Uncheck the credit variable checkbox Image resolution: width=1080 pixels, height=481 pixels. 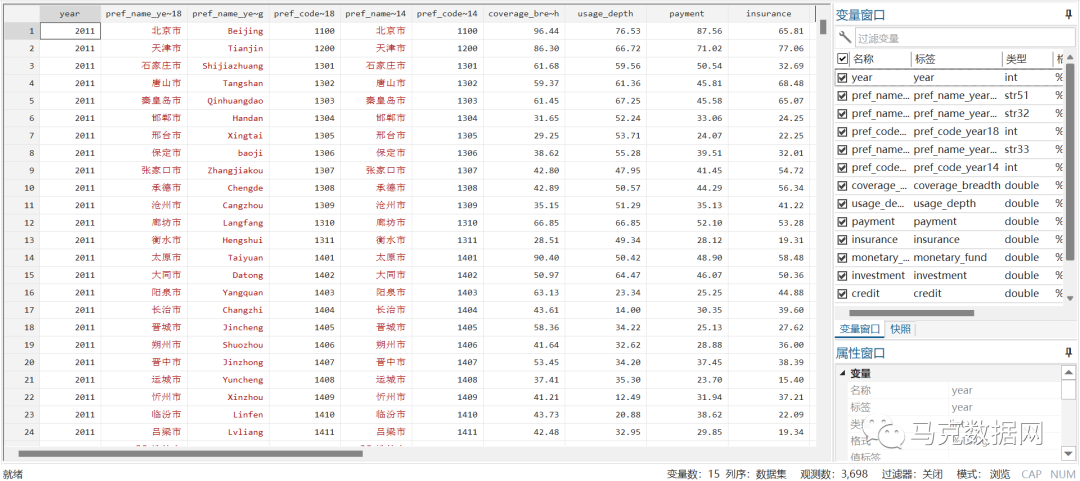click(x=842, y=294)
